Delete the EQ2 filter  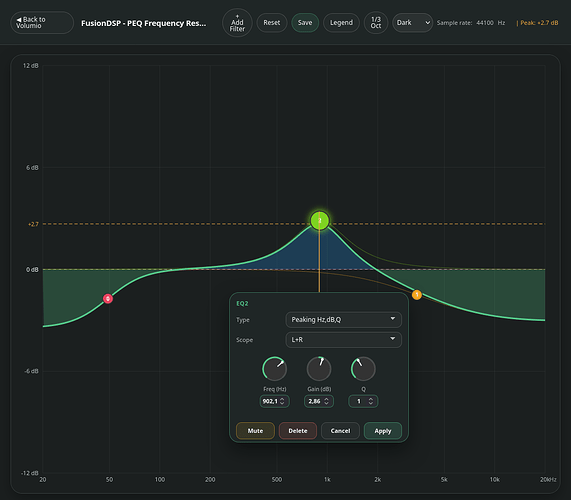[298, 431]
